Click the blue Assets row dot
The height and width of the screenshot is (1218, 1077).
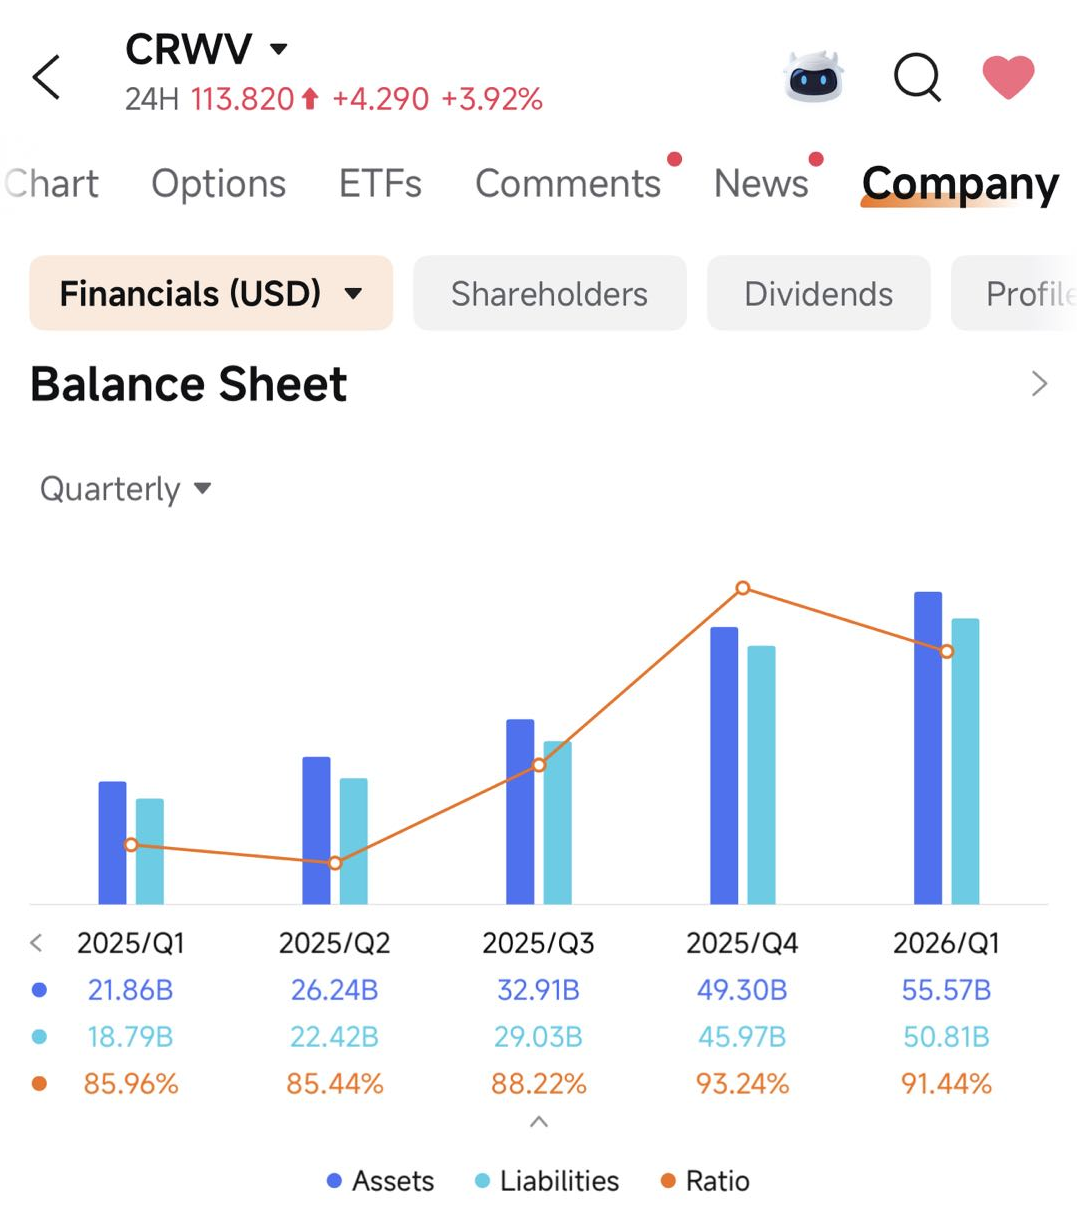click(39, 990)
